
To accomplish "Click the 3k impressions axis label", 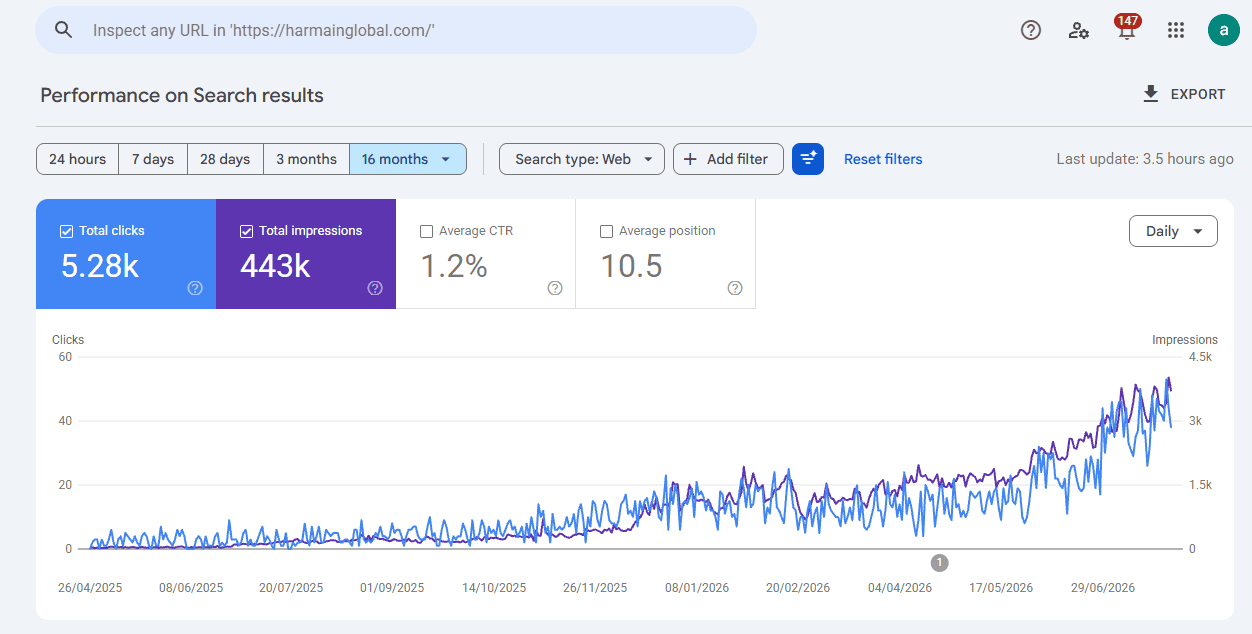I will click(1195, 421).
